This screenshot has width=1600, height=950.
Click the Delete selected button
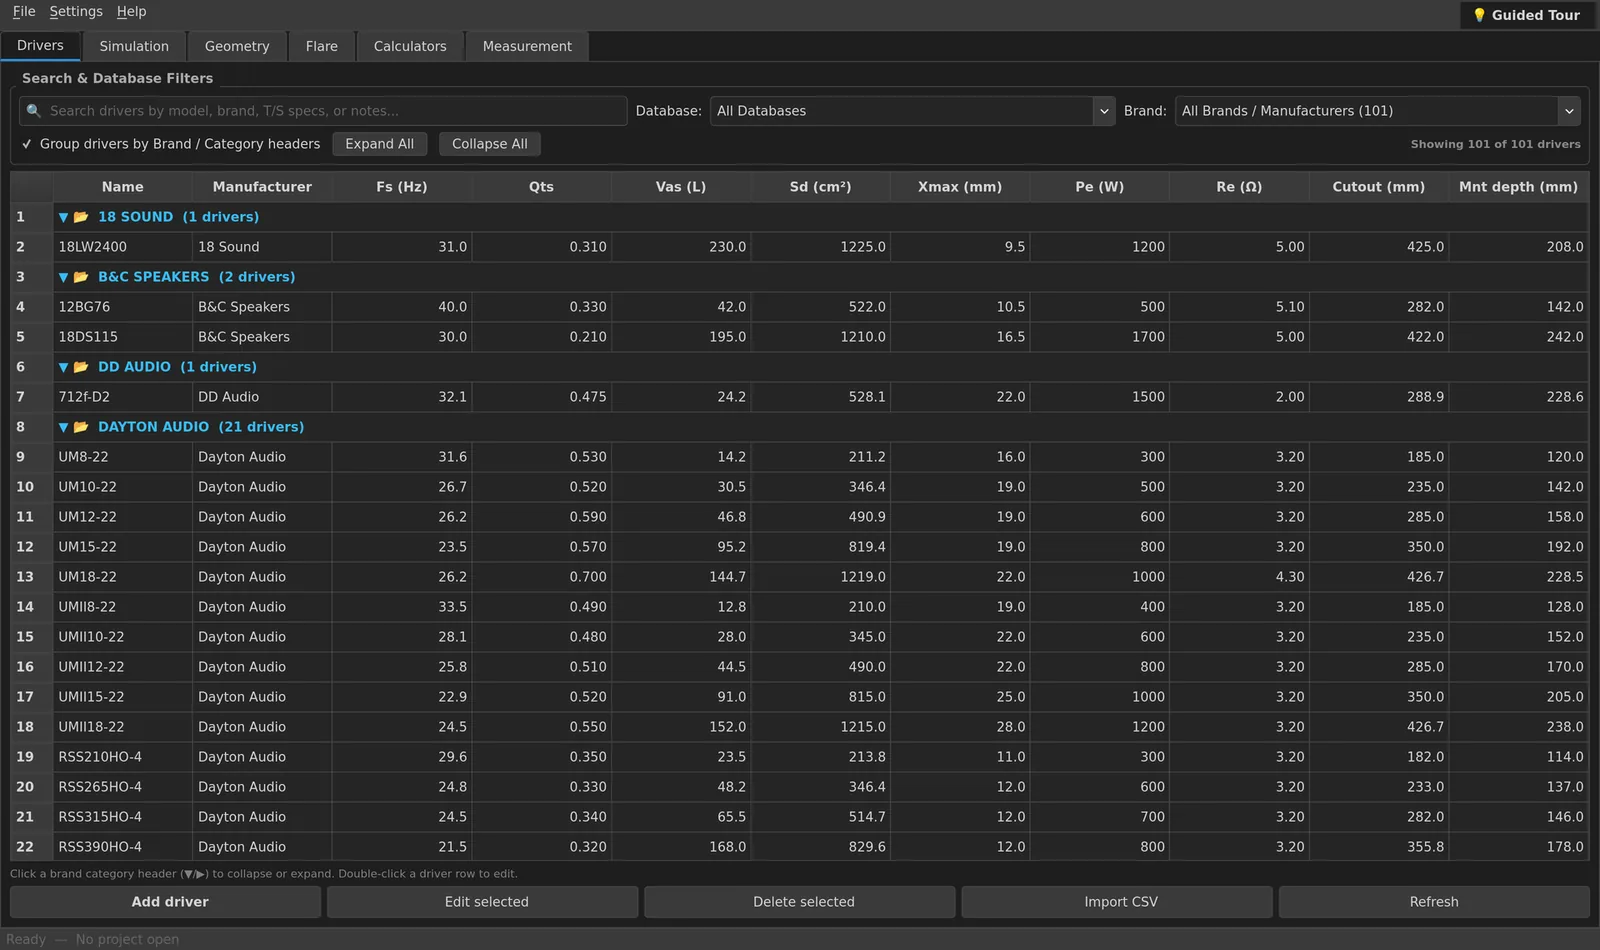click(x=800, y=902)
